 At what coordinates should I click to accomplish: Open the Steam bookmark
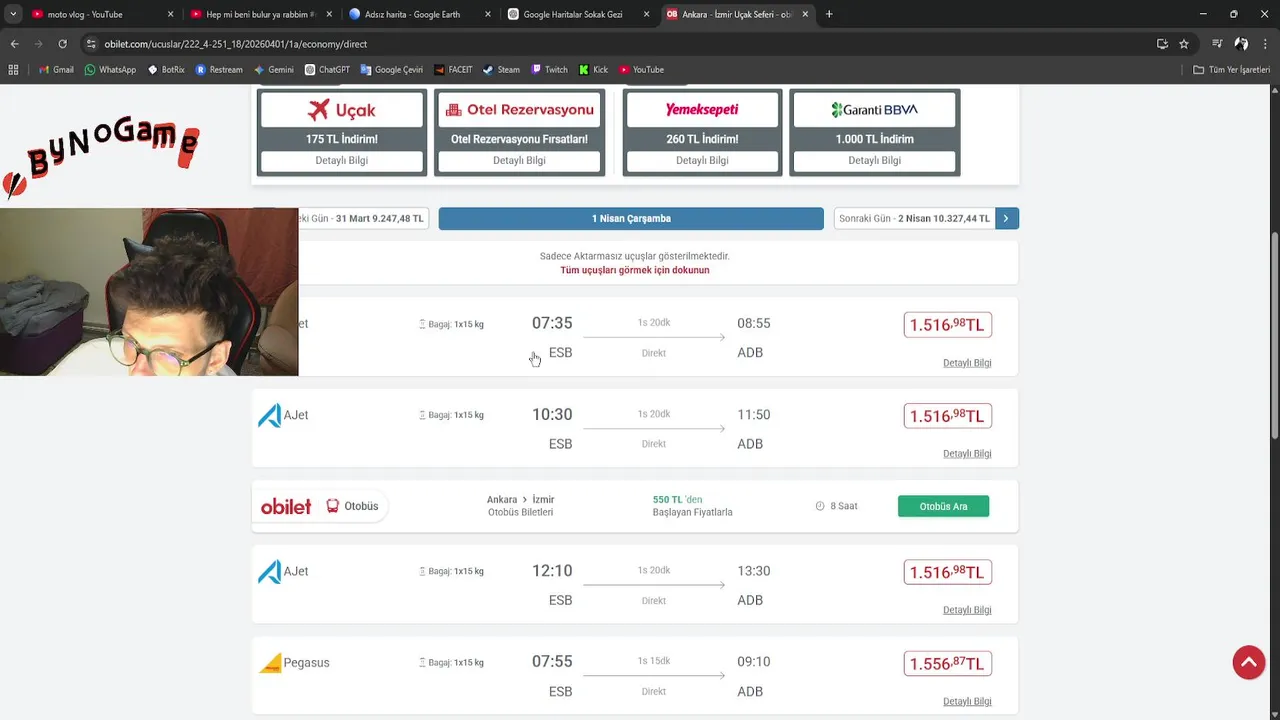(x=501, y=69)
